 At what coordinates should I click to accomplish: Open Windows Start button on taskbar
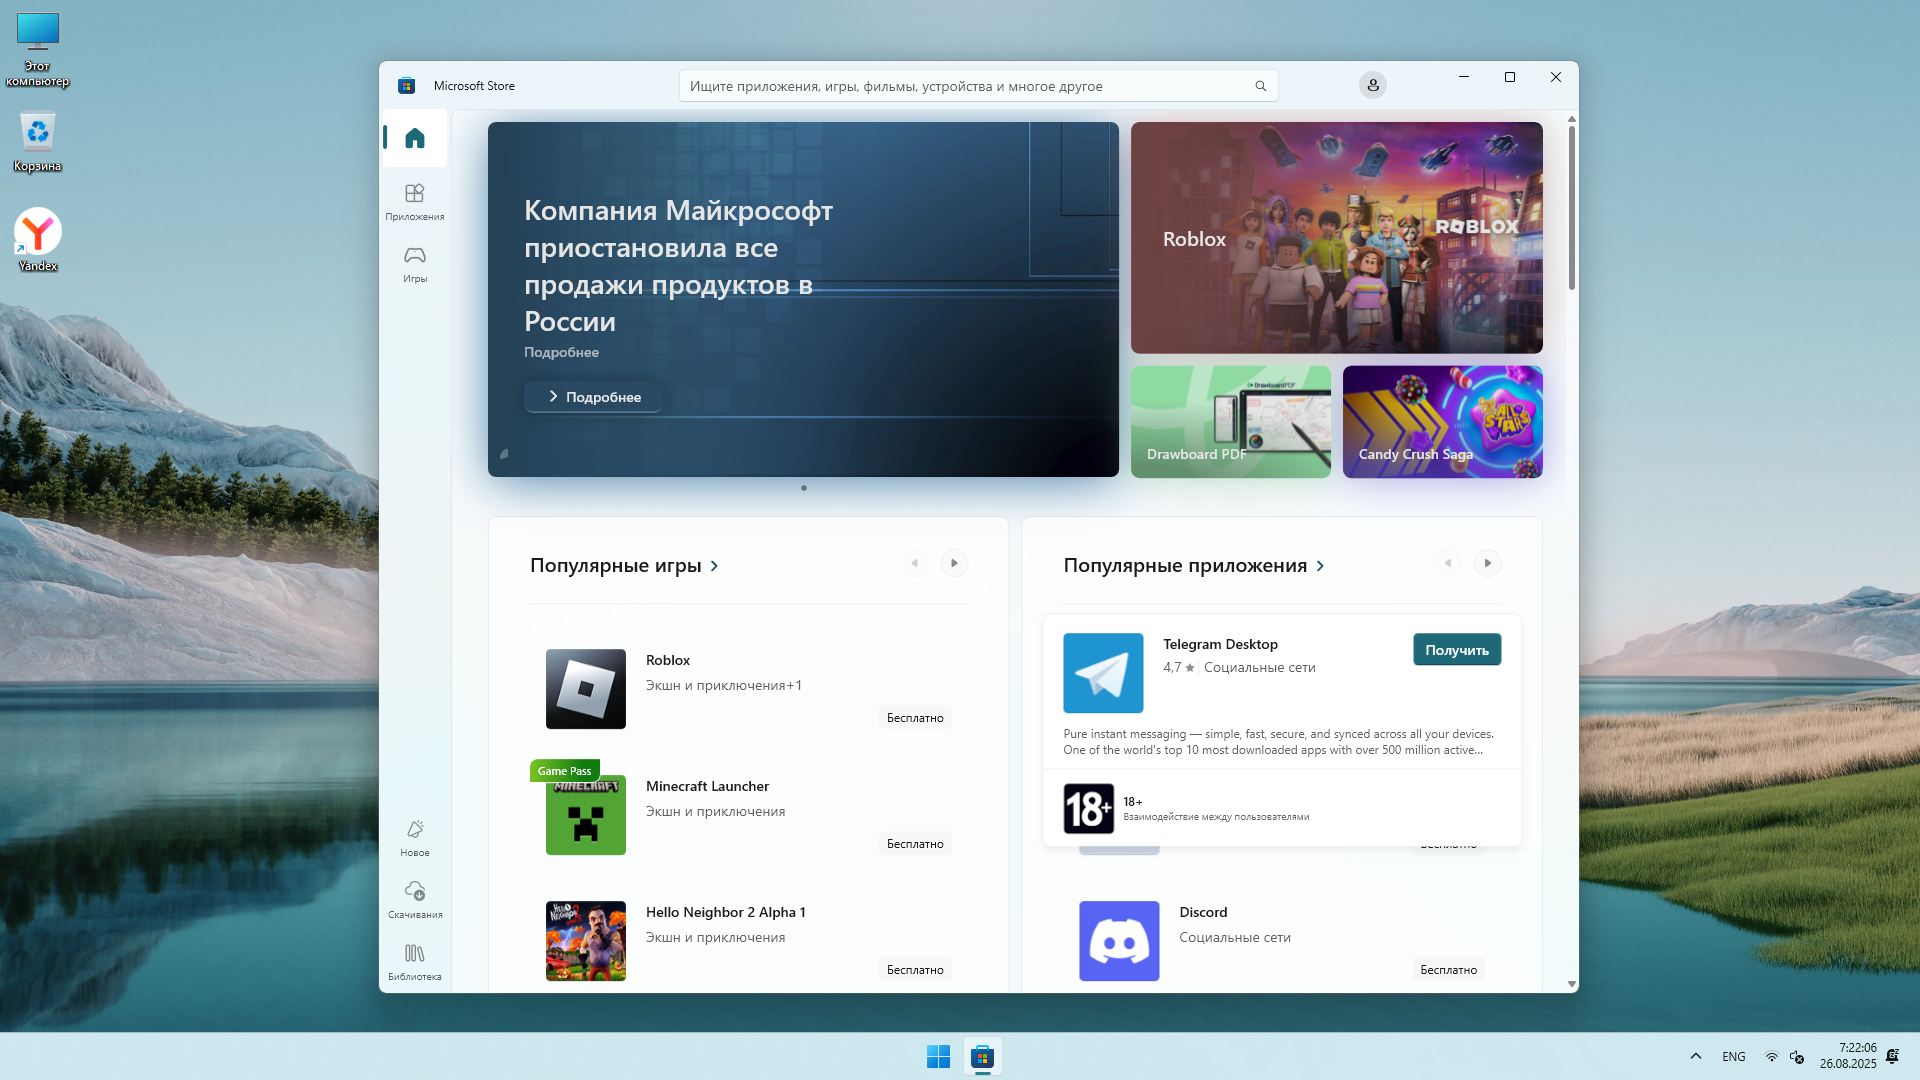(x=938, y=1057)
